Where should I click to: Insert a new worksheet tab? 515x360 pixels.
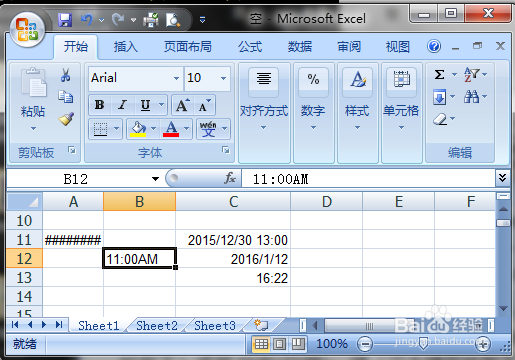[261, 325]
